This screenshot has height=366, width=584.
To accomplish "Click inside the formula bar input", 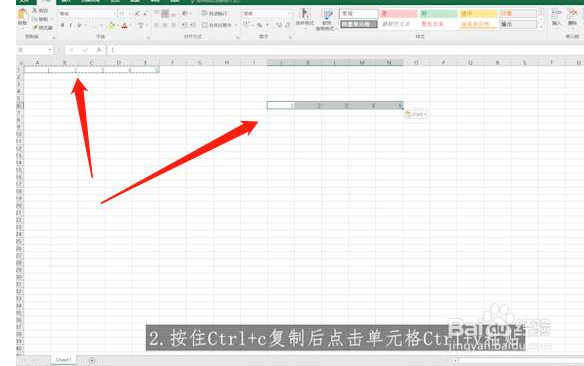I will point(345,50).
